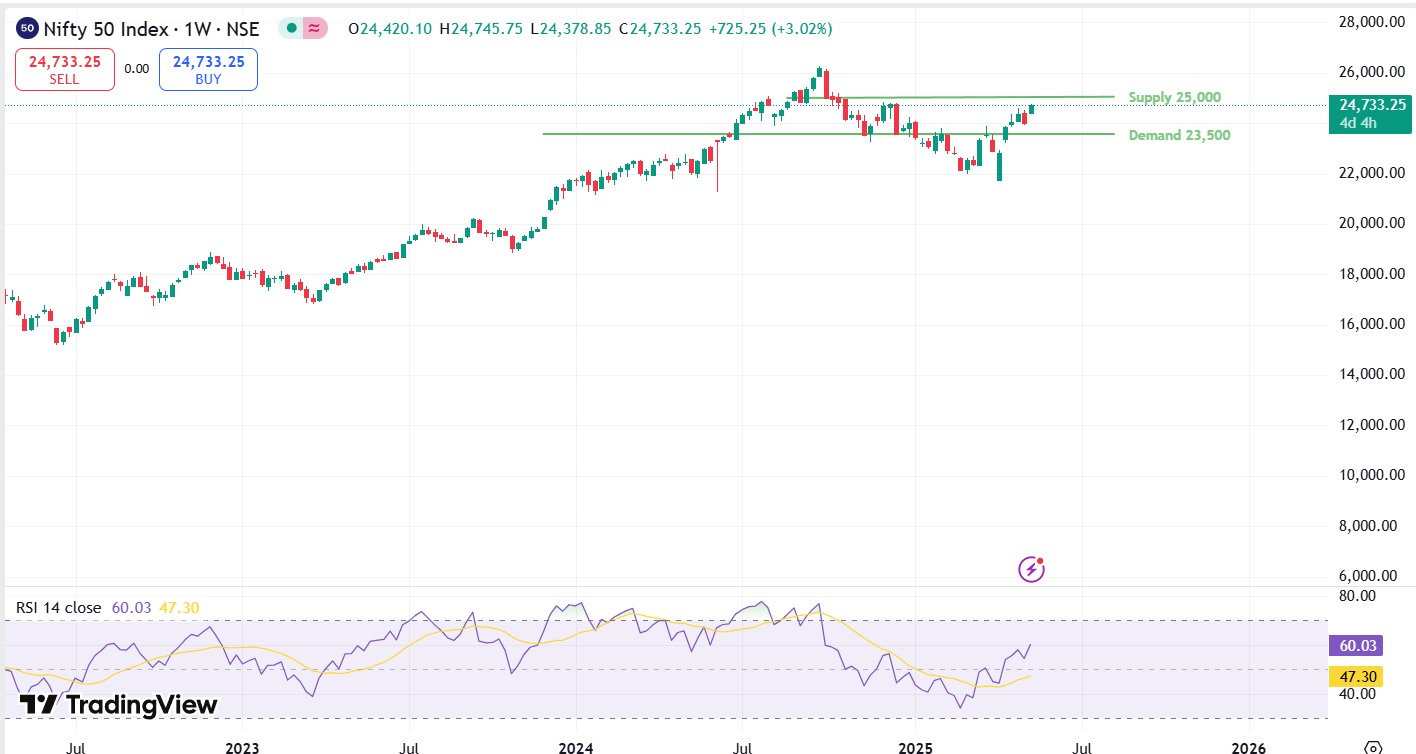Click the 10,000.00 price axis label
The height and width of the screenshot is (754, 1416).
pos(1373,475)
